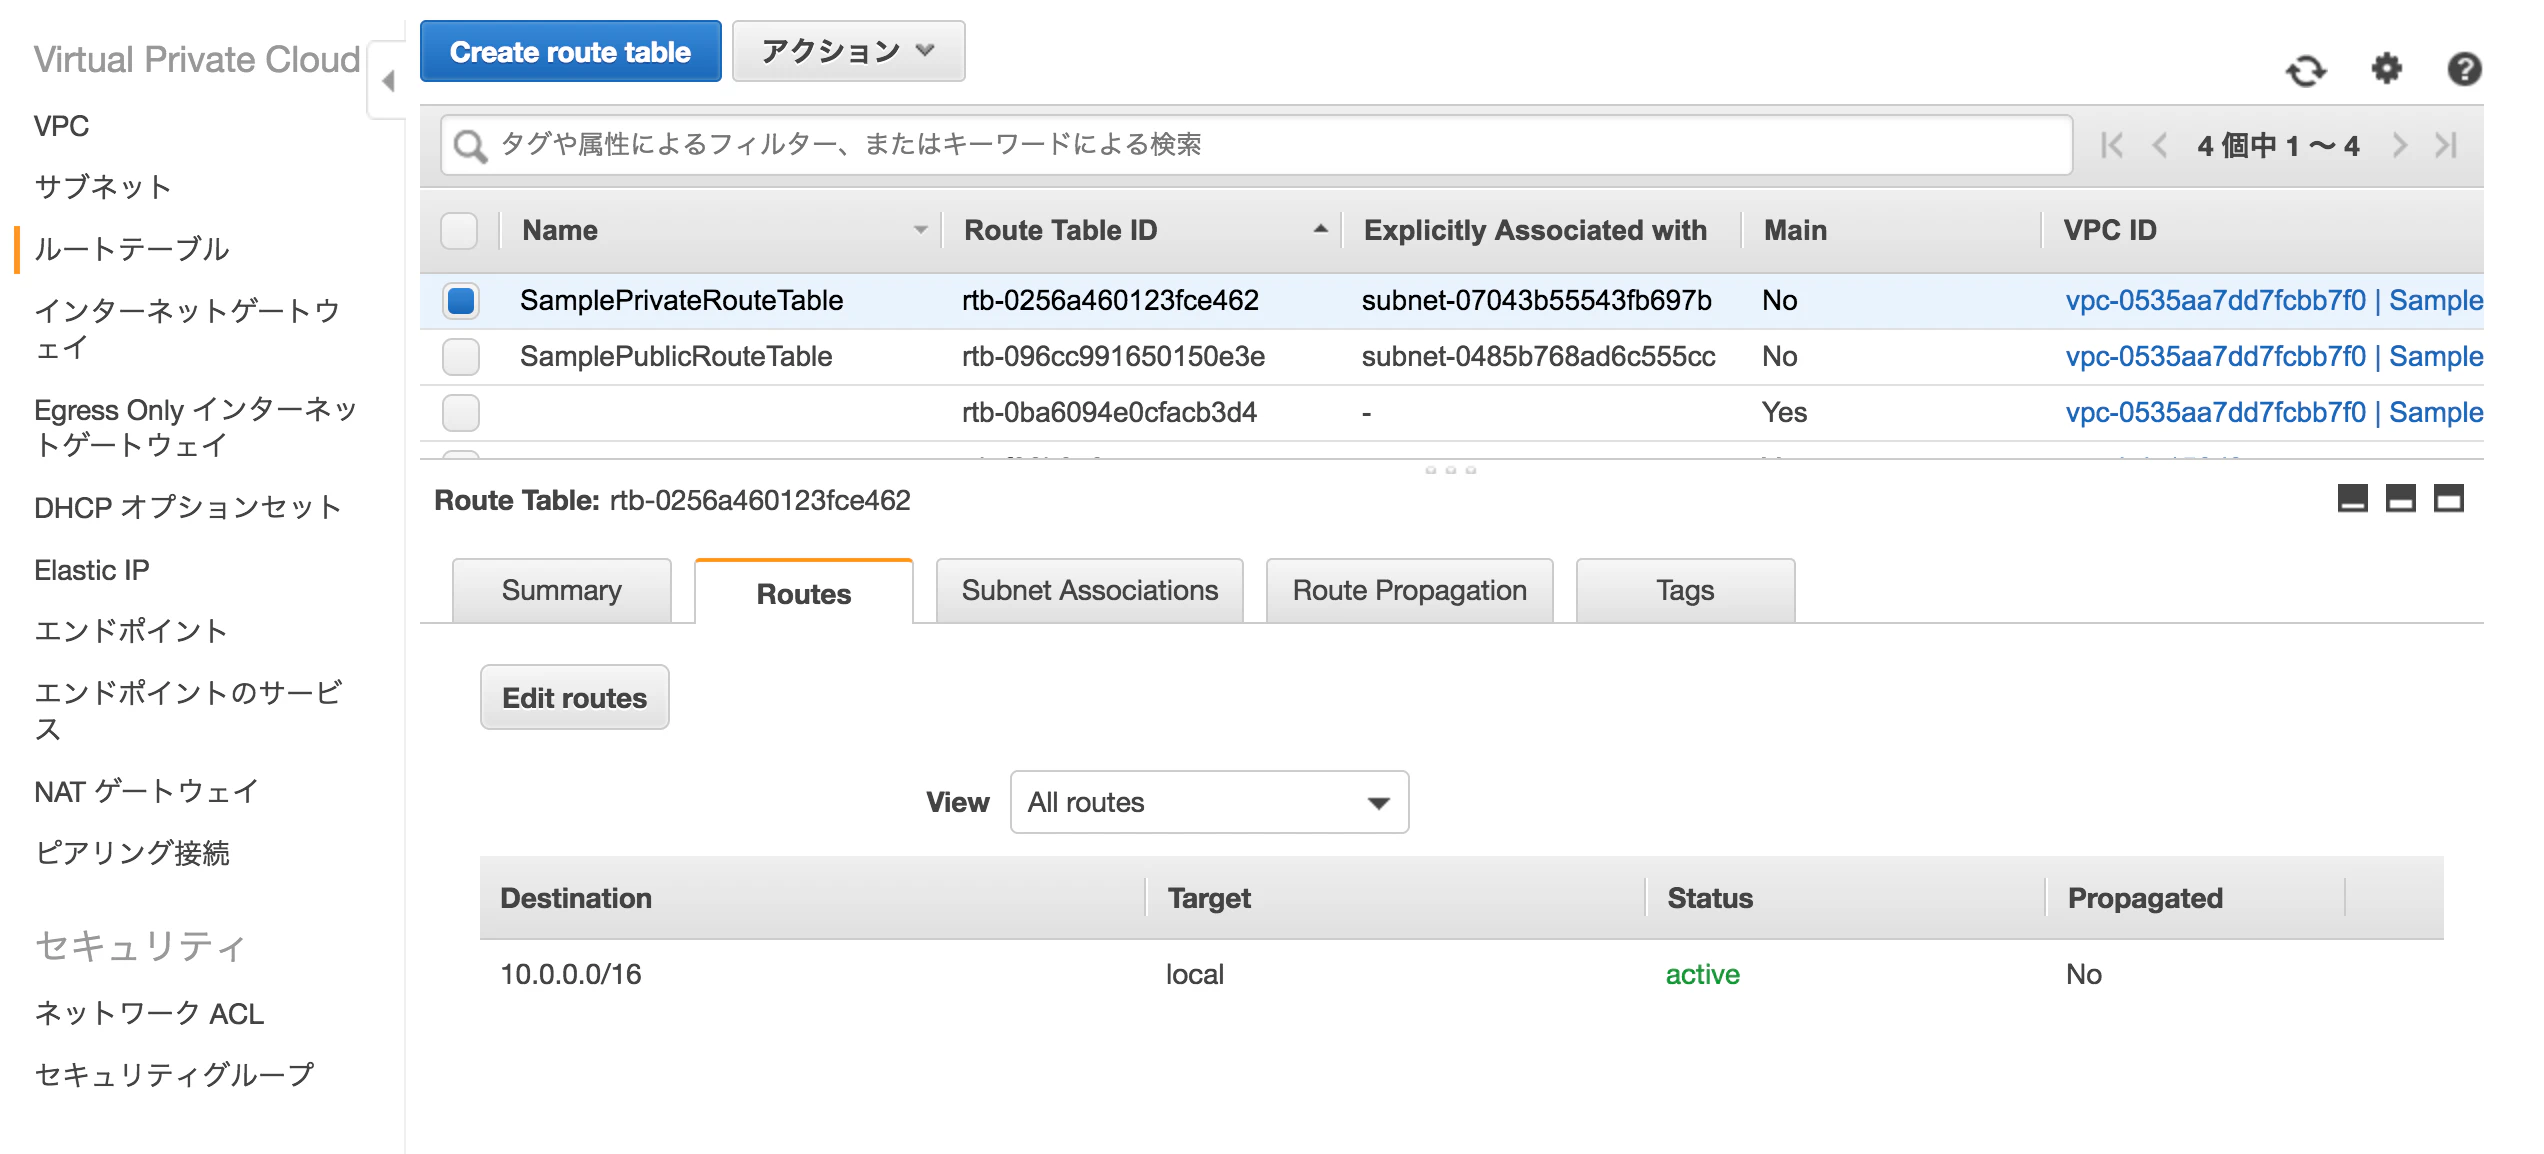Open the Route Propagation tab

coord(1409,591)
